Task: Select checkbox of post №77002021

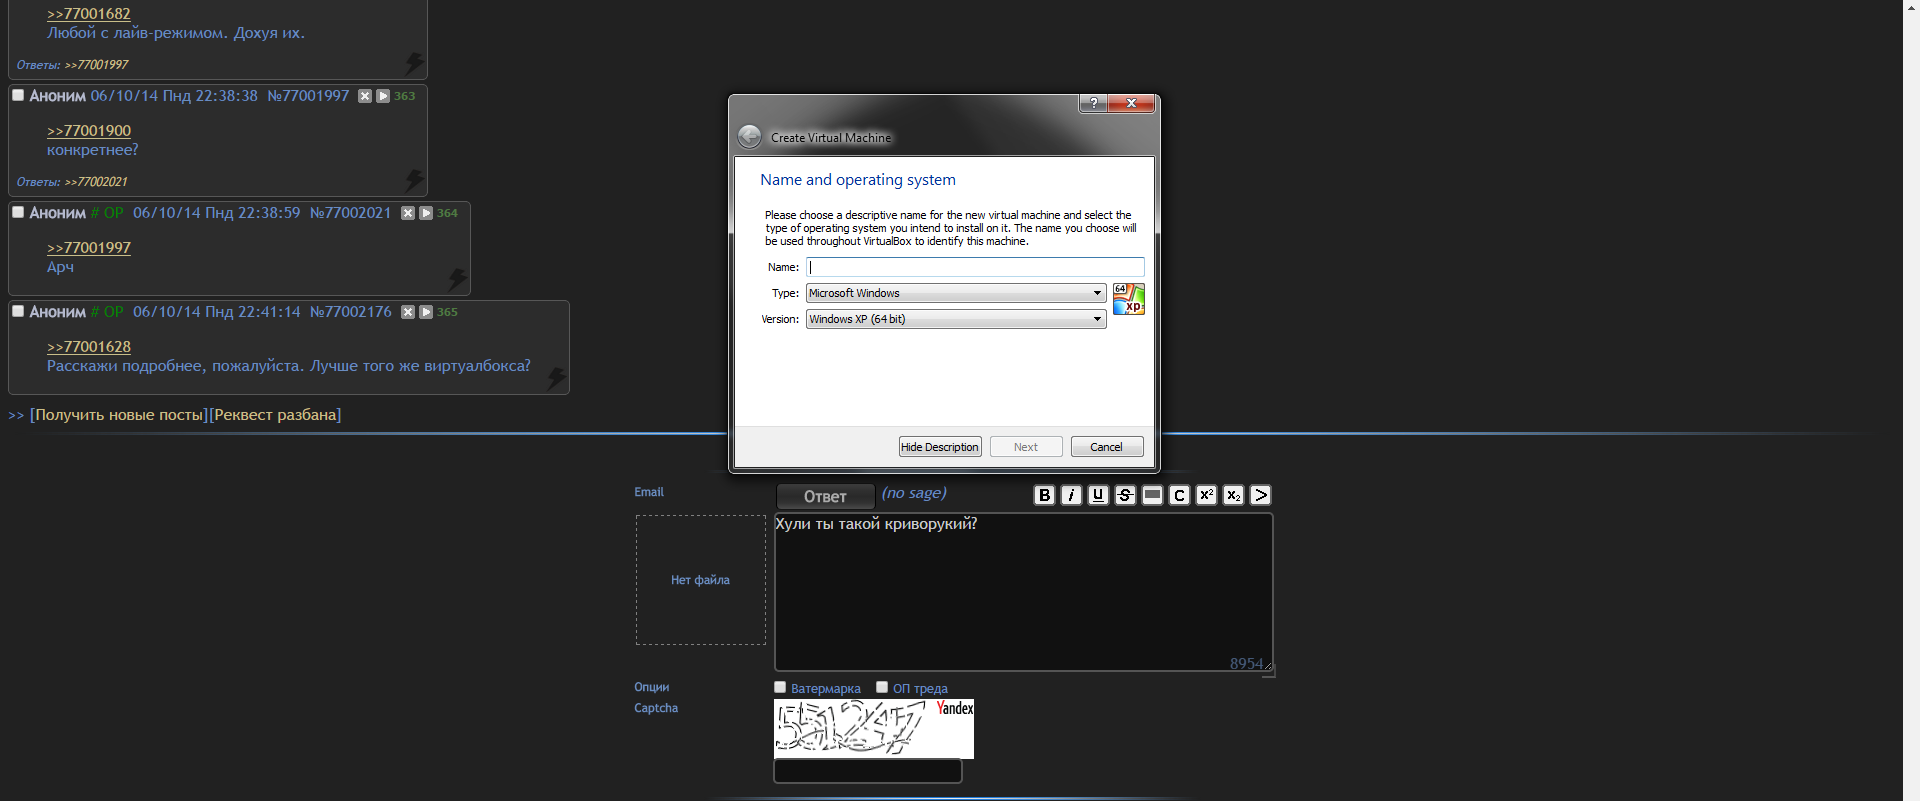Action: [x=18, y=212]
